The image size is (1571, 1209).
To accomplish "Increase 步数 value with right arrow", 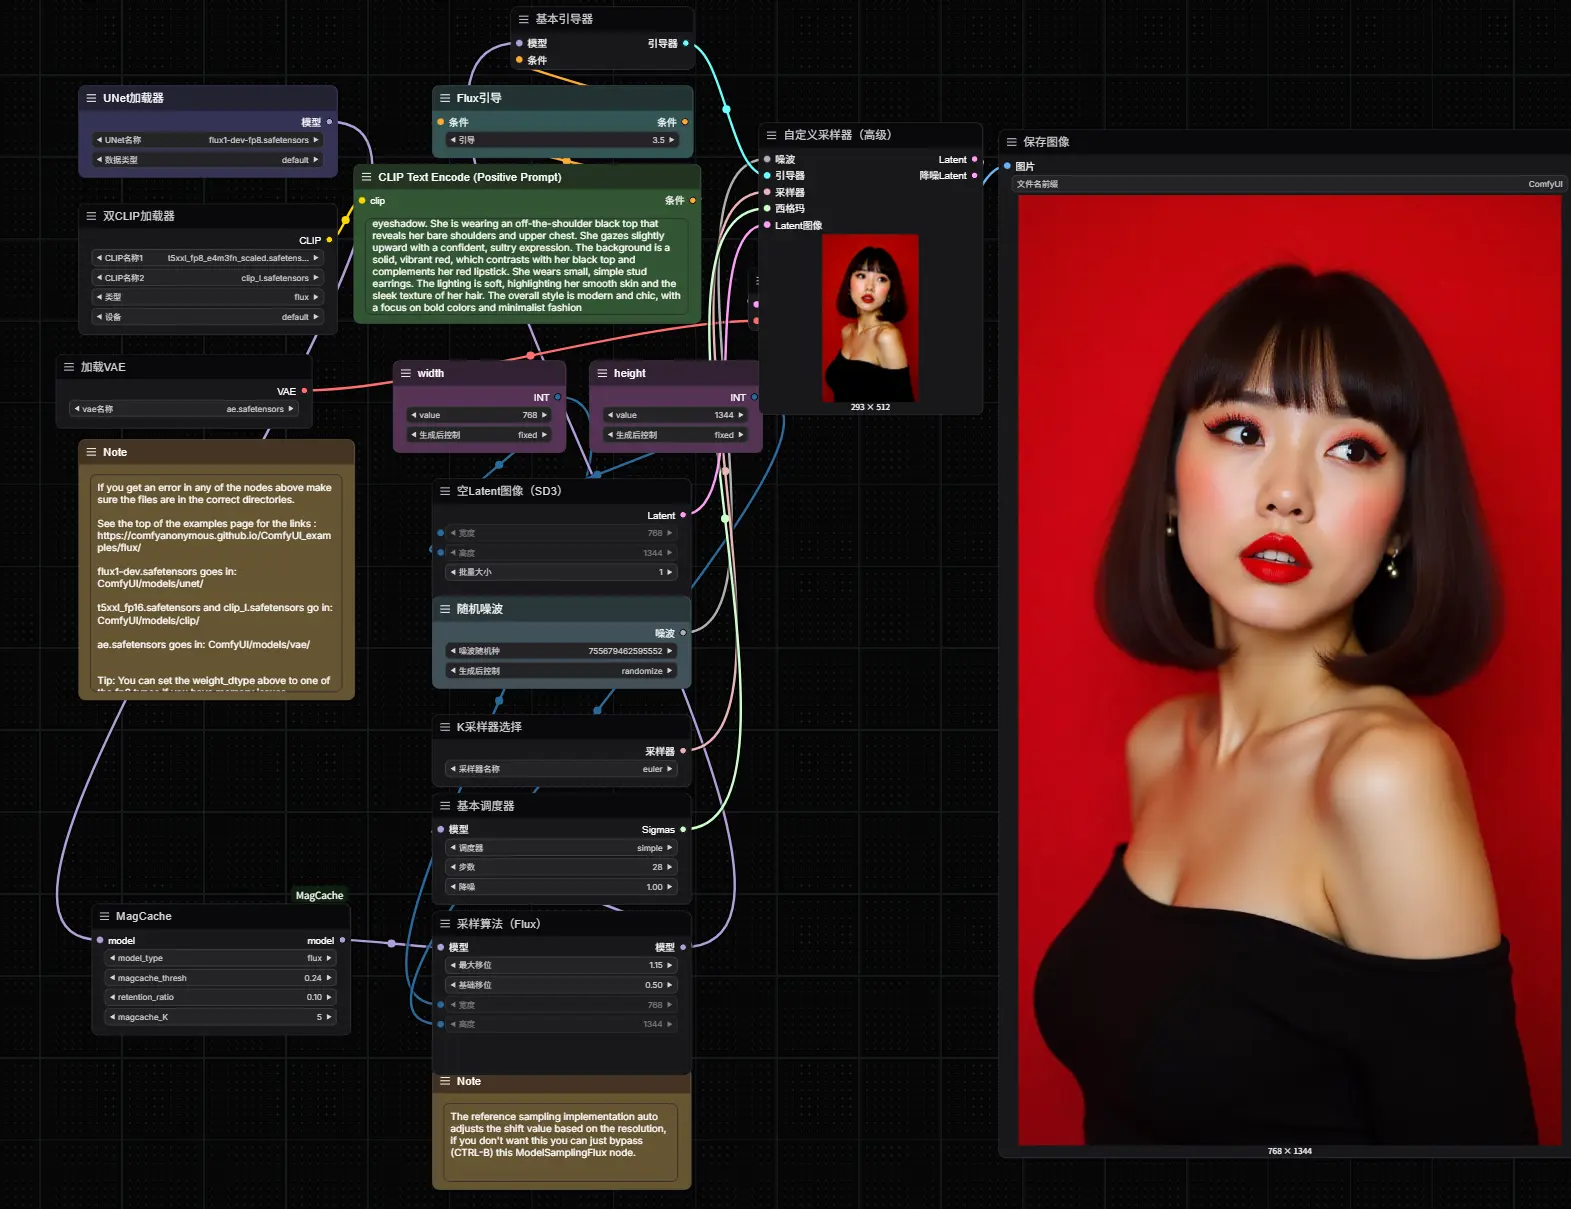I will (670, 867).
